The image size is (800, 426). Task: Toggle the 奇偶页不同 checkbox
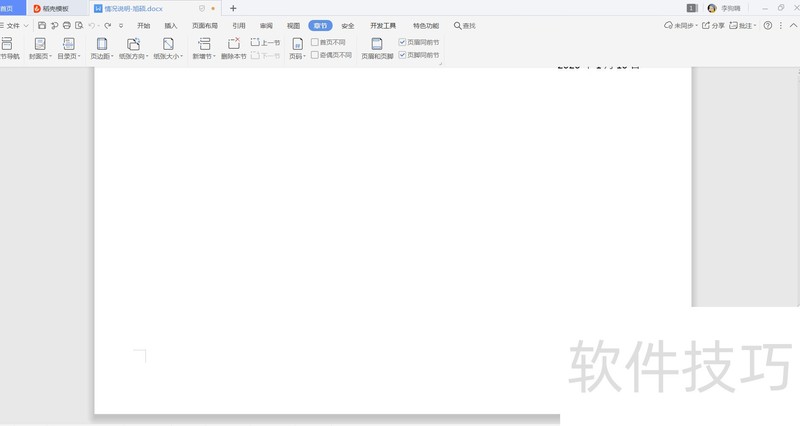point(315,55)
